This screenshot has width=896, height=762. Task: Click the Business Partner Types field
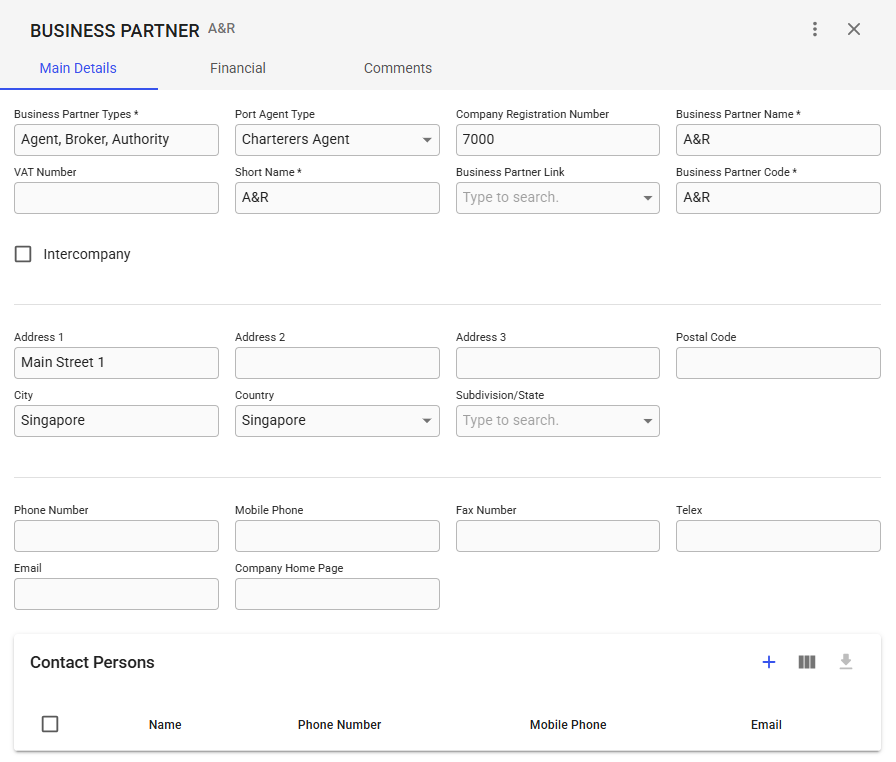116,140
